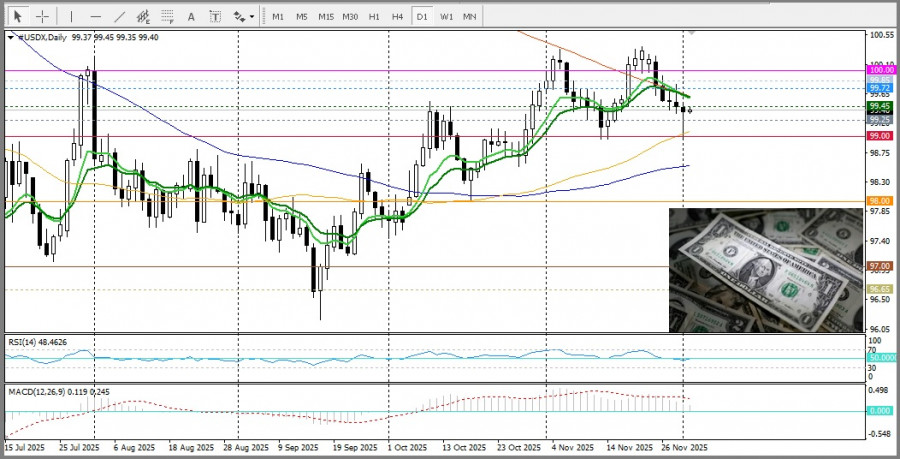Screen dimensions: 900x459
Task: Select the text label tool
Action: coord(214,17)
